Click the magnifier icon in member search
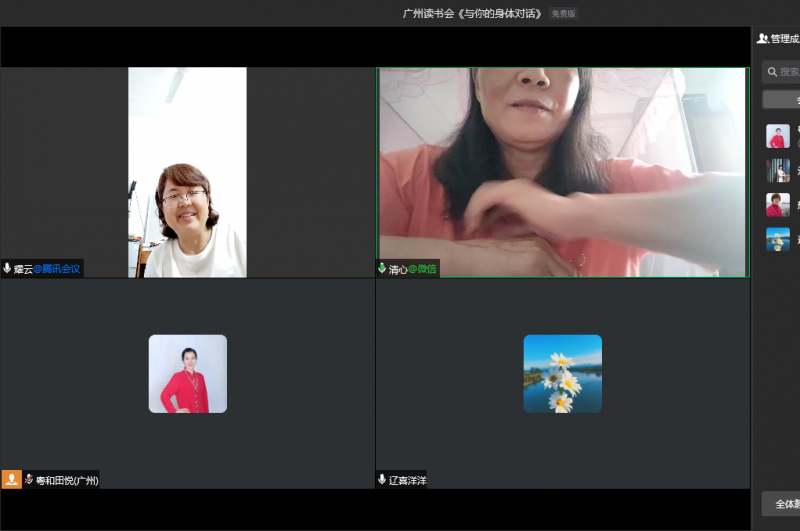This screenshot has width=800, height=531. click(772, 72)
